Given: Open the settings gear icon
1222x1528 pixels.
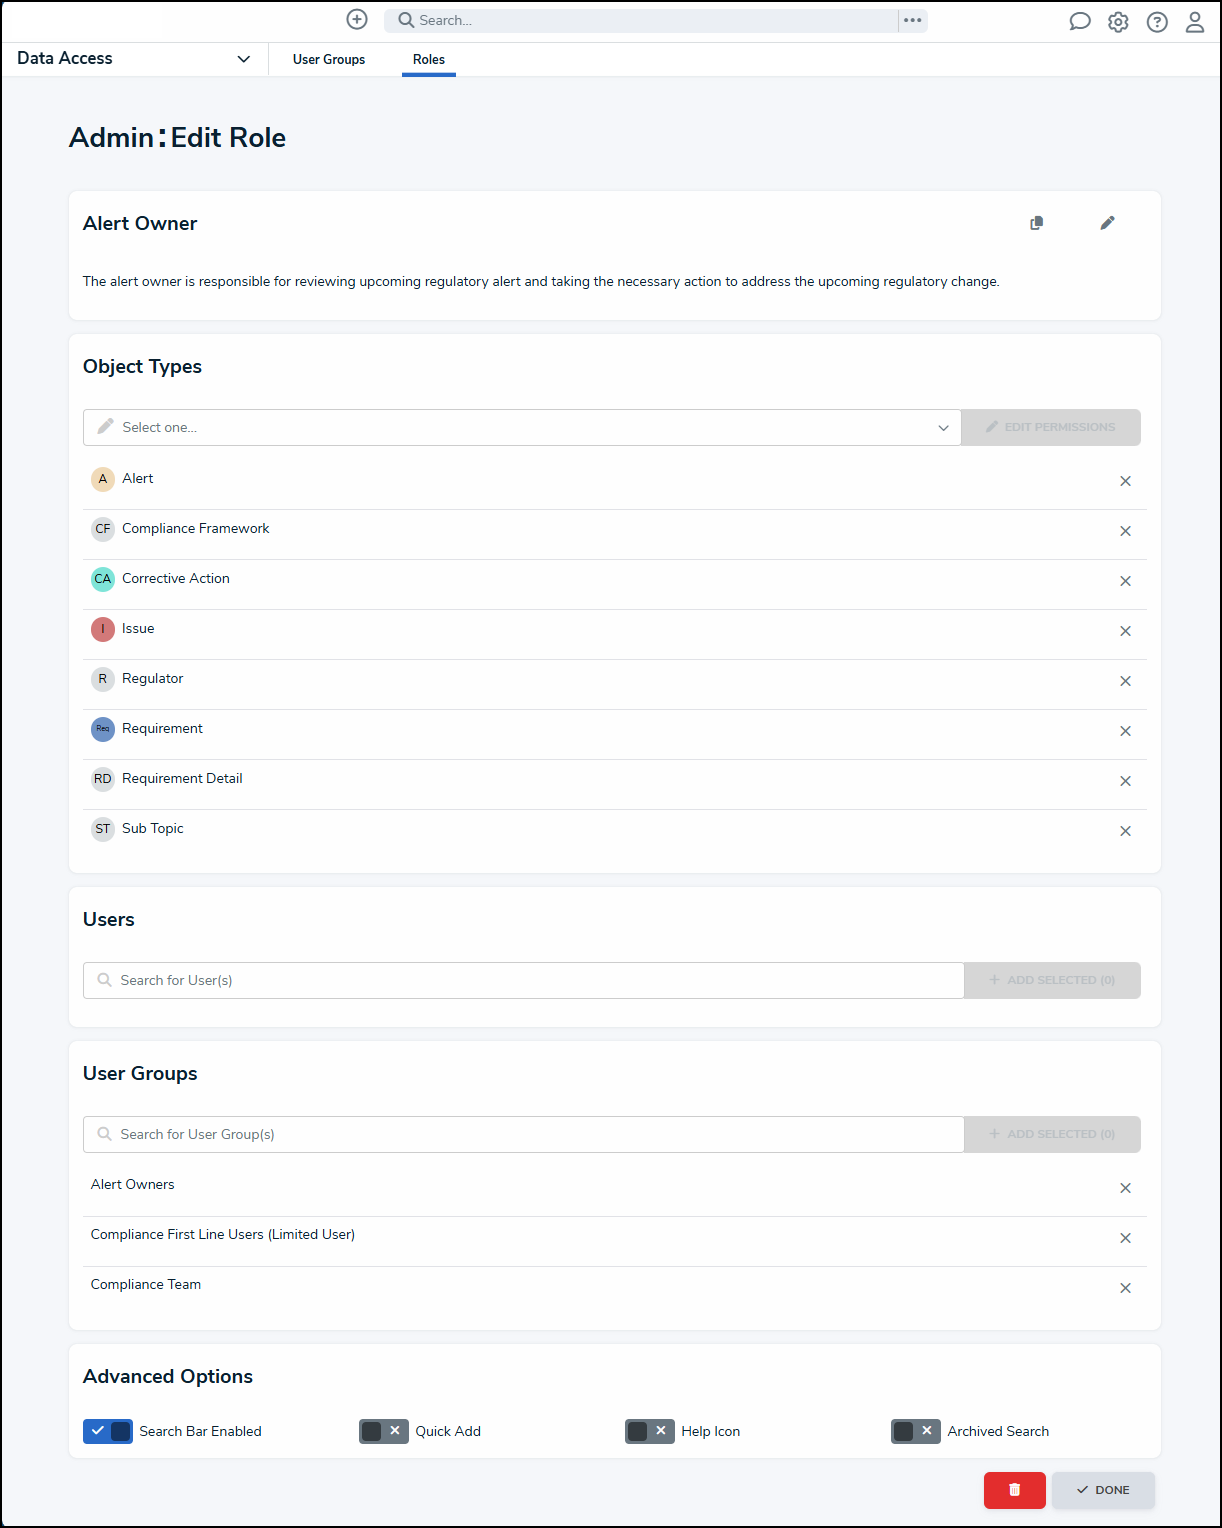Looking at the screenshot, I should pyautogui.click(x=1118, y=22).
